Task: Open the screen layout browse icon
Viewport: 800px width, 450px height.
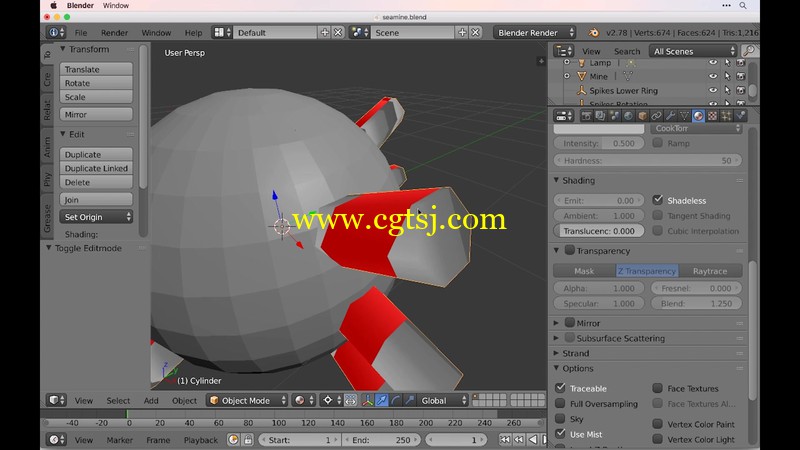Action: 222,32
